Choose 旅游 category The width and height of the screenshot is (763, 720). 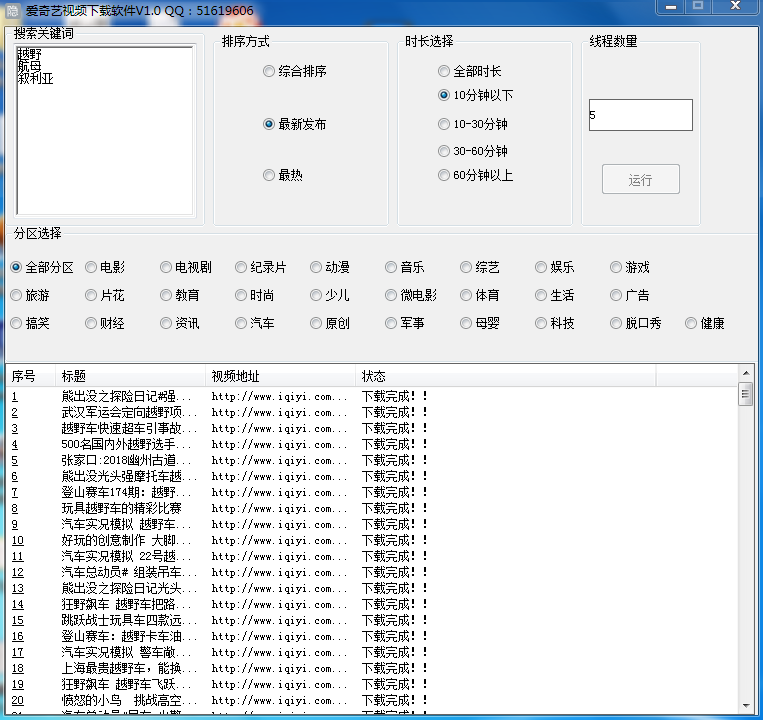(30, 295)
